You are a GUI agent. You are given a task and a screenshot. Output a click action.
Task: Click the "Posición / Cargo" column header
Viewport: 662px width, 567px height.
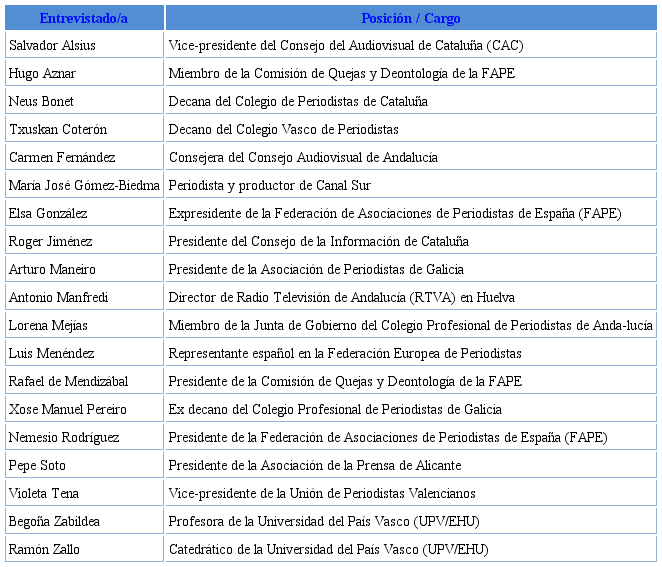[x=411, y=18]
